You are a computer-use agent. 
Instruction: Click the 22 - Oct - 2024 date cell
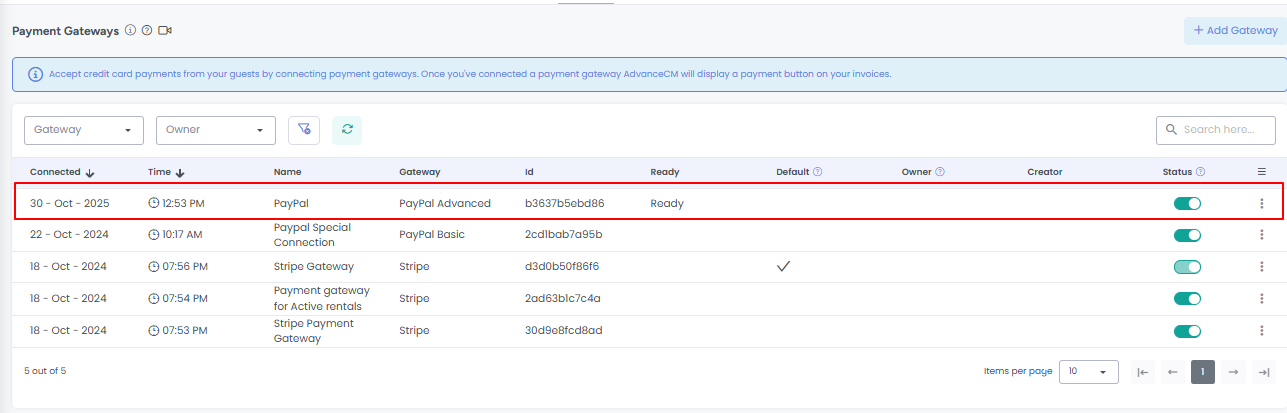[x=69, y=235]
